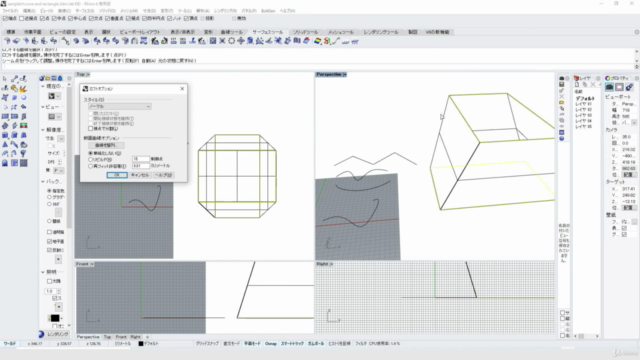The height and width of the screenshot is (360, 640).
Task: Open the プロパティ panel tab icon
Action: [x=608, y=78]
